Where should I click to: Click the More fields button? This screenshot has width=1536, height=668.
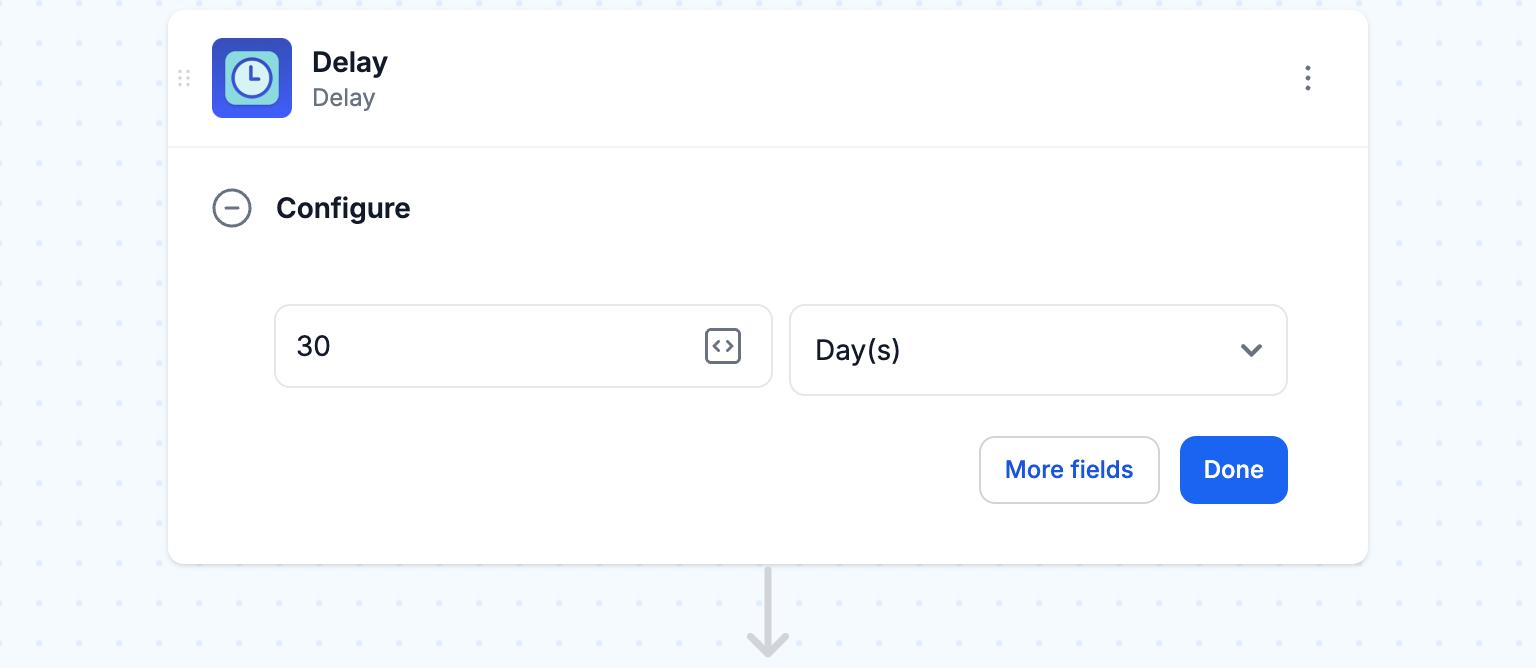(1069, 470)
